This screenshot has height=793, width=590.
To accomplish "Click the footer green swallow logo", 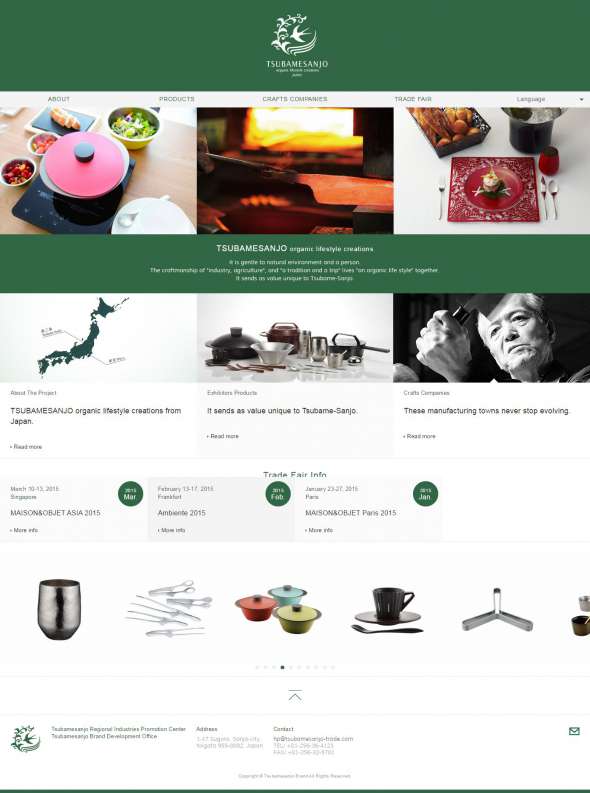I will coord(26,738).
